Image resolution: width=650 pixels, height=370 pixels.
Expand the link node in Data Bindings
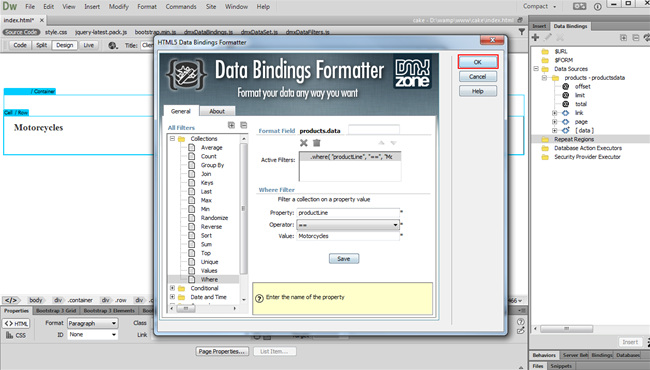click(555, 113)
